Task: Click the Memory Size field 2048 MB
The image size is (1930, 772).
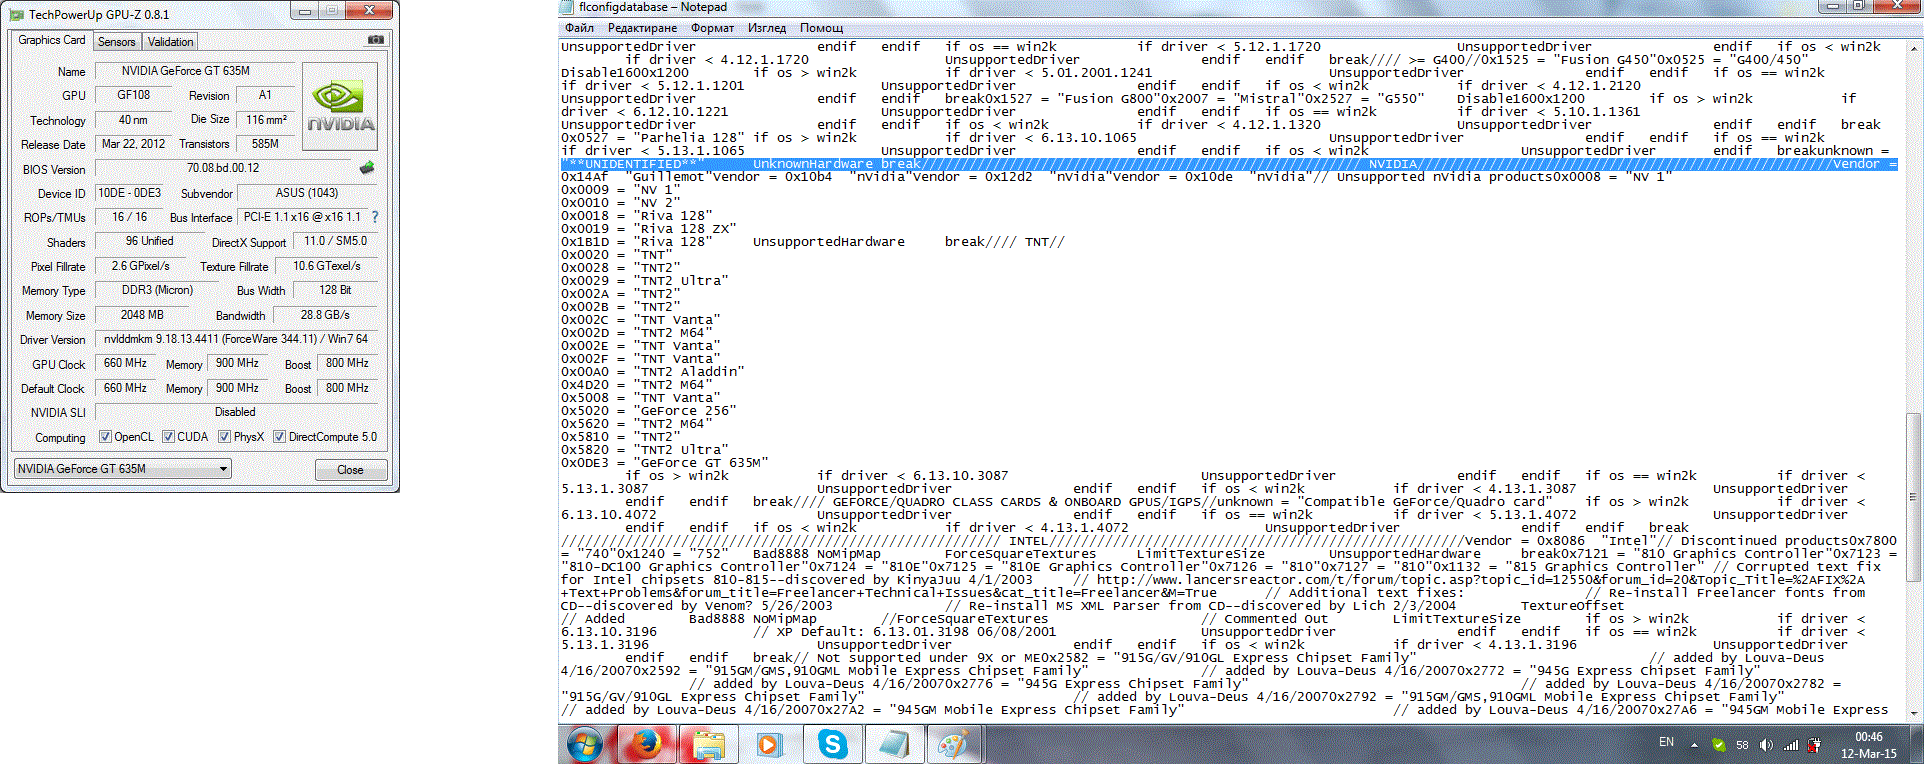Action: point(143,315)
